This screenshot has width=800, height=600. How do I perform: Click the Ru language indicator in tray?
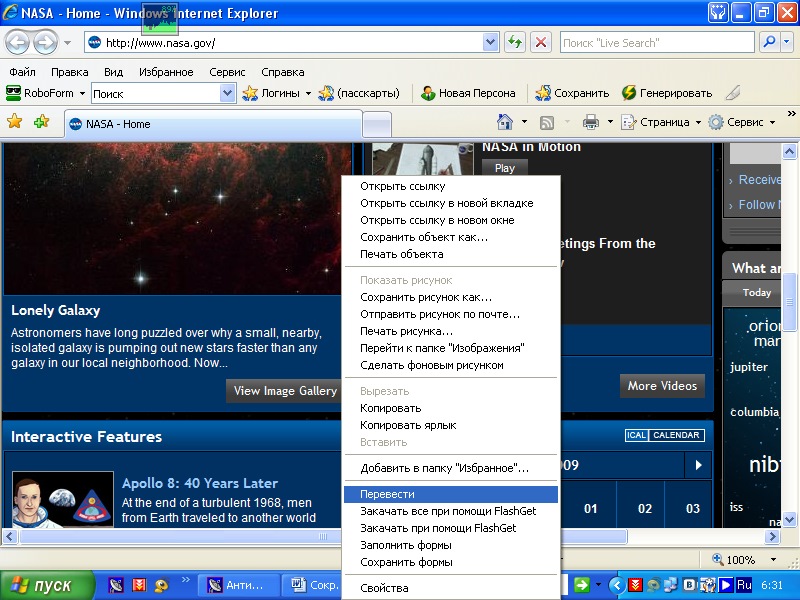[x=744, y=584]
